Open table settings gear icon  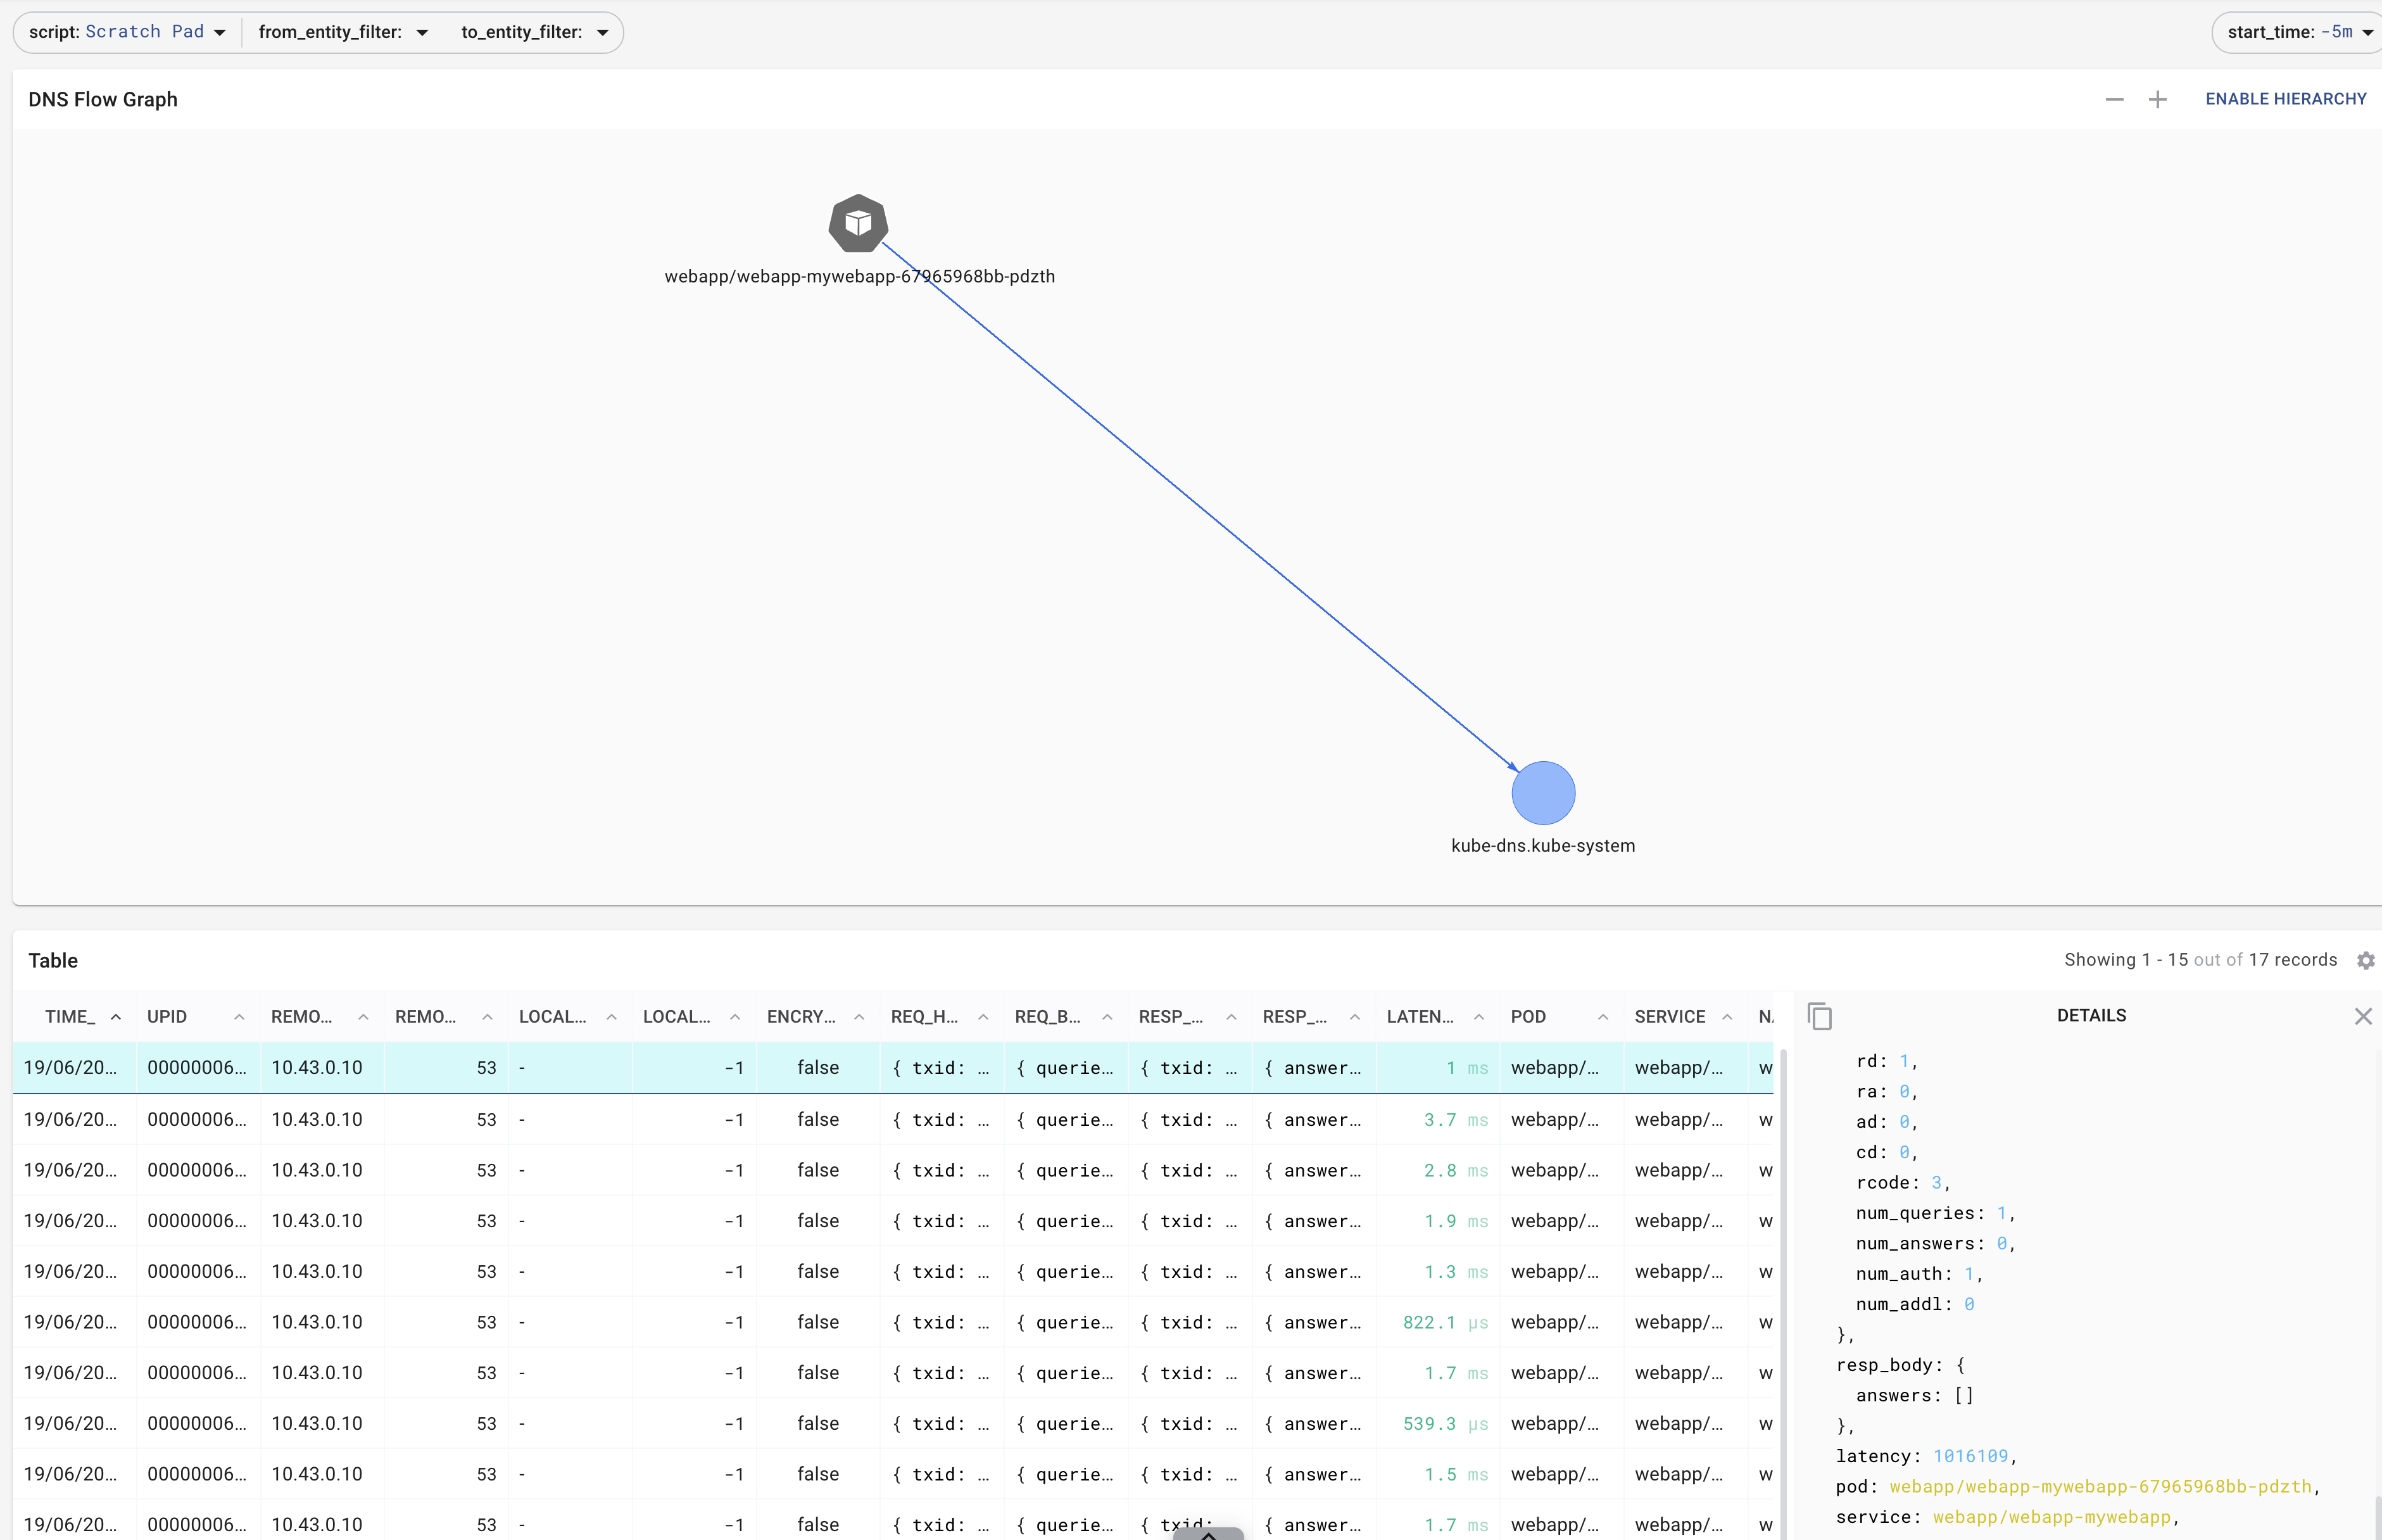2365,960
